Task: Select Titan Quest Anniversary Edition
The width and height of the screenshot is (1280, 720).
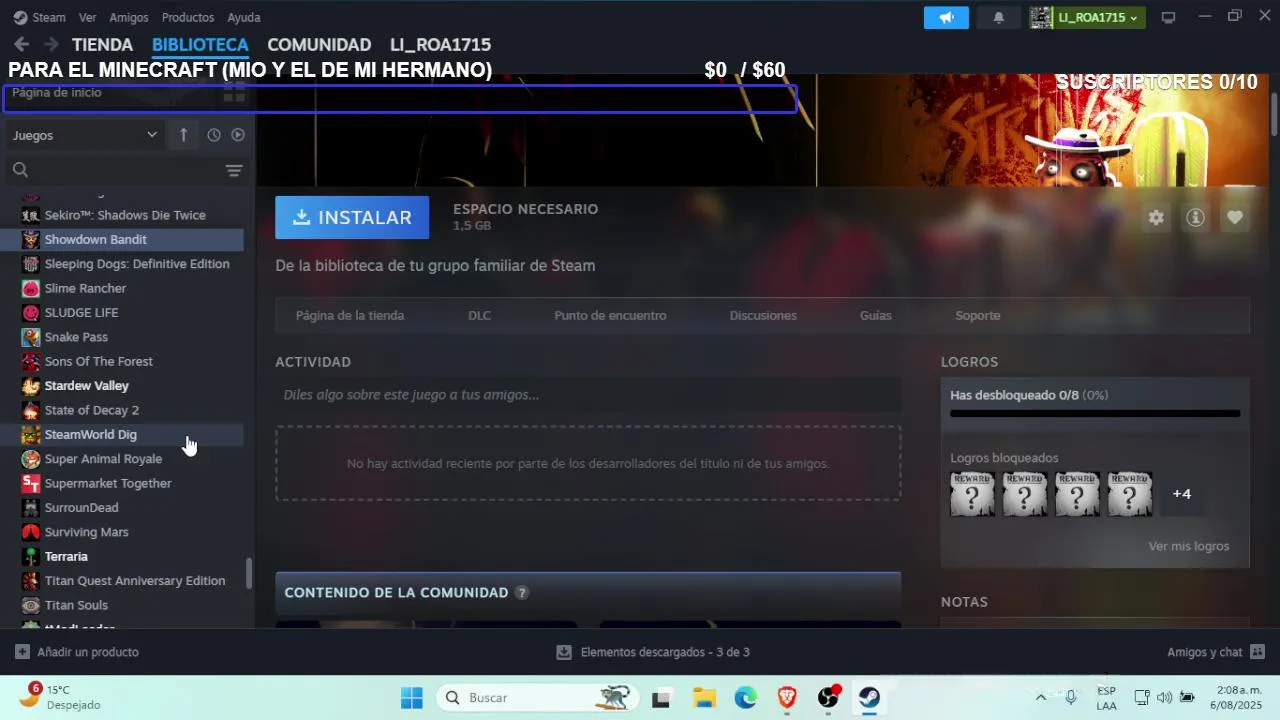Action: point(134,580)
